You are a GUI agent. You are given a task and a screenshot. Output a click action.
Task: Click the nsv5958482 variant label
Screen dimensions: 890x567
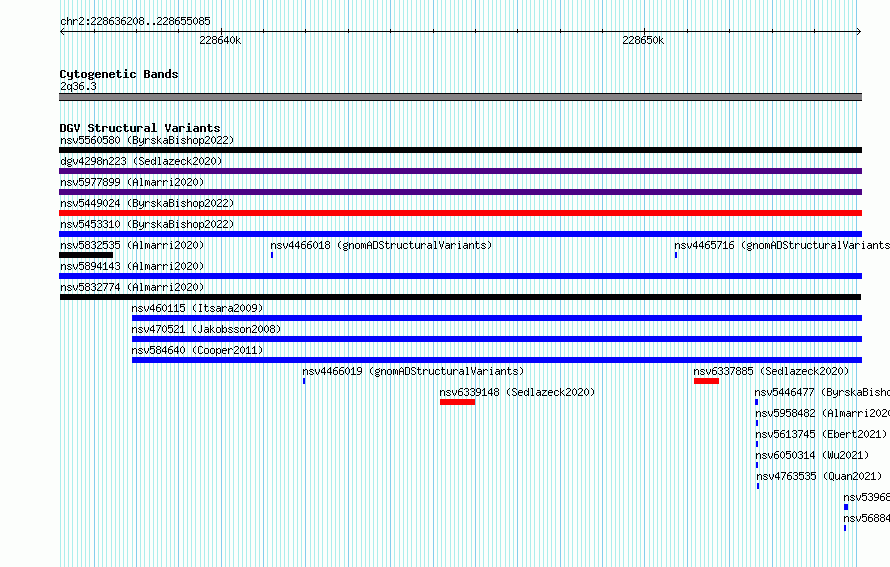(822, 413)
